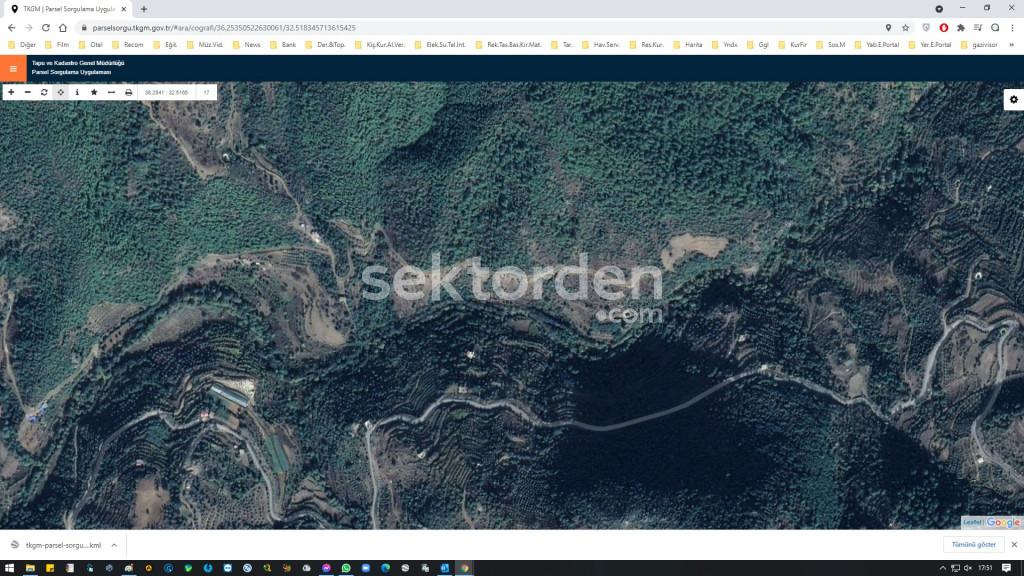Activate the locate crosshair tool
1024x576 pixels.
[x=61, y=92]
